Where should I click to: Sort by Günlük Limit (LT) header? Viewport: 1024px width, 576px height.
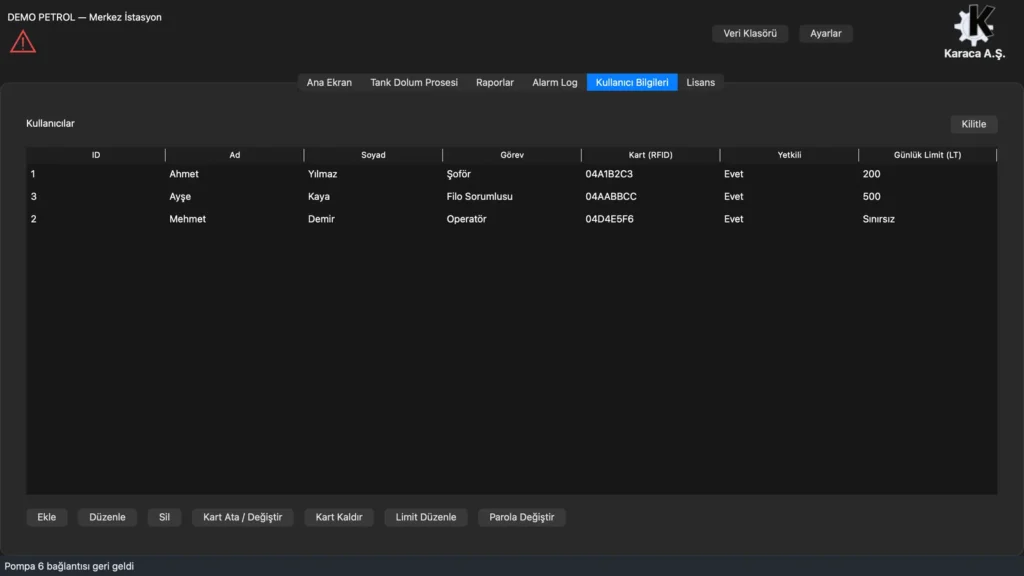[x=927, y=155]
